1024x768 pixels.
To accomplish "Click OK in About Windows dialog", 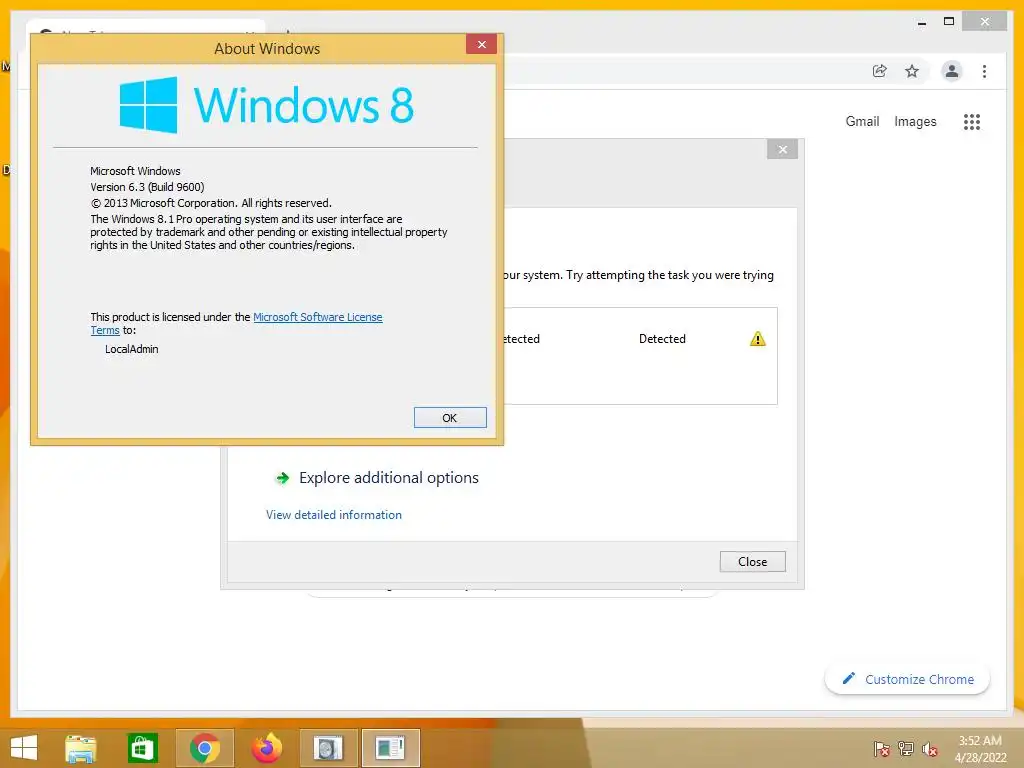I will tap(450, 417).
